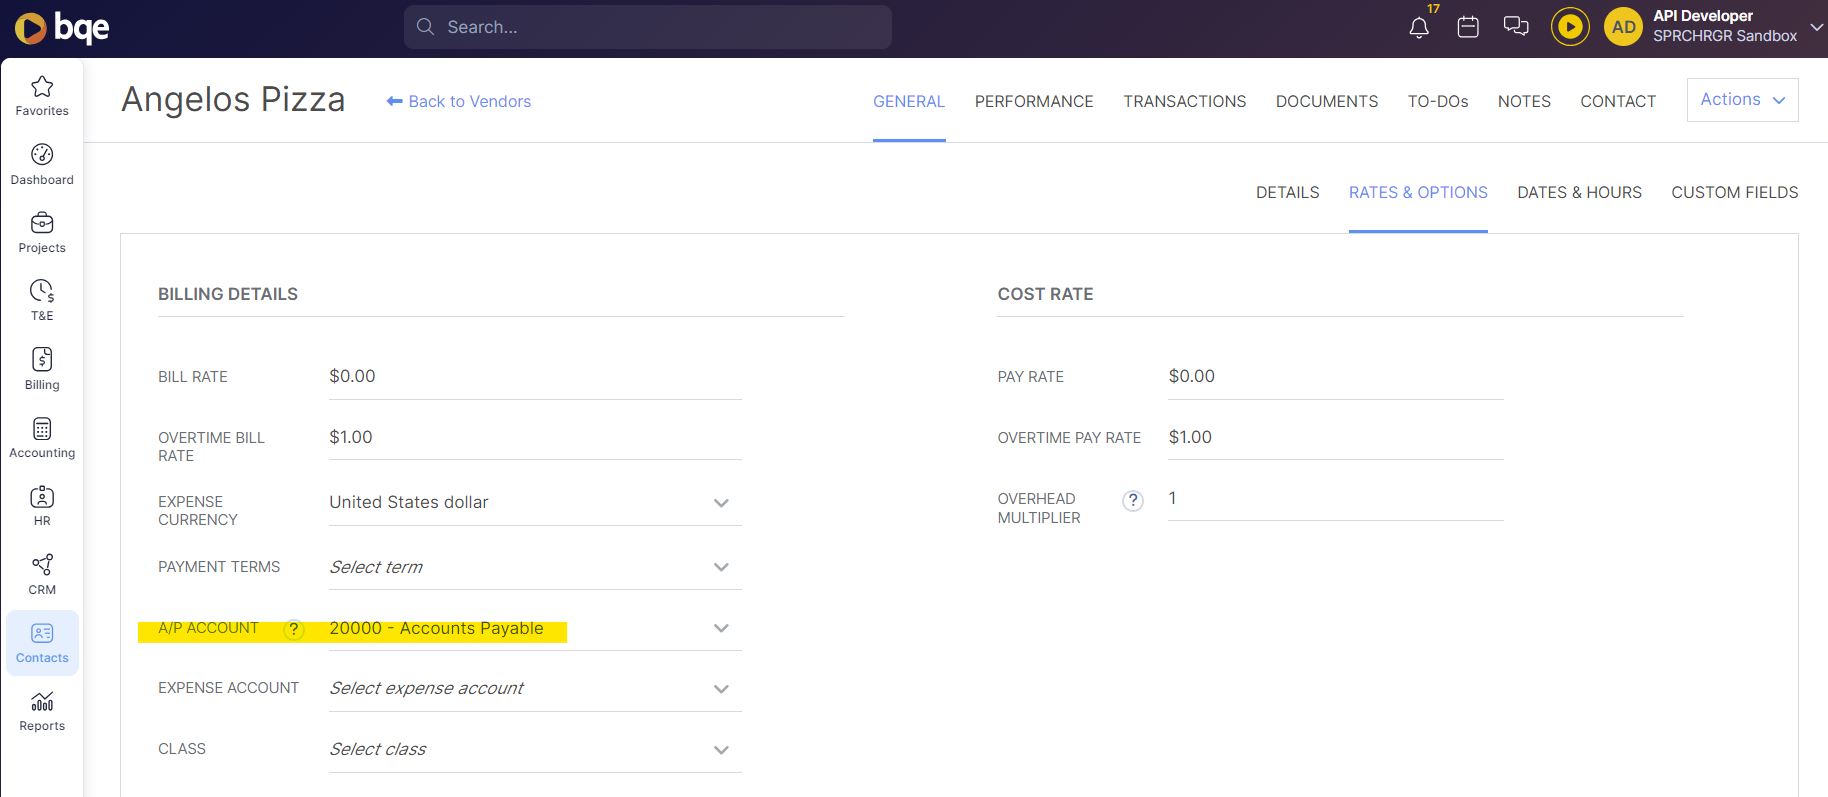Open the Dashboard sidebar icon
Screen dimensions: 1828x797
click(x=42, y=165)
